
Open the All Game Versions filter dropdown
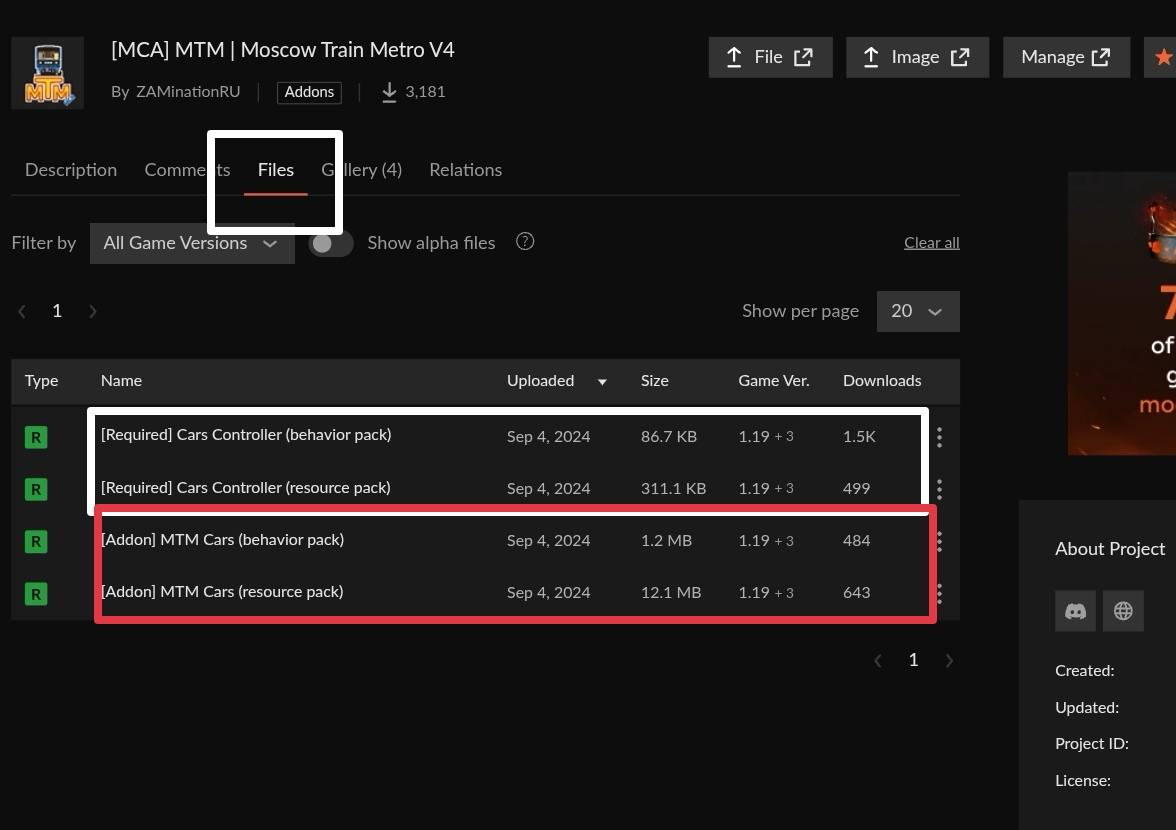tap(191, 243)
